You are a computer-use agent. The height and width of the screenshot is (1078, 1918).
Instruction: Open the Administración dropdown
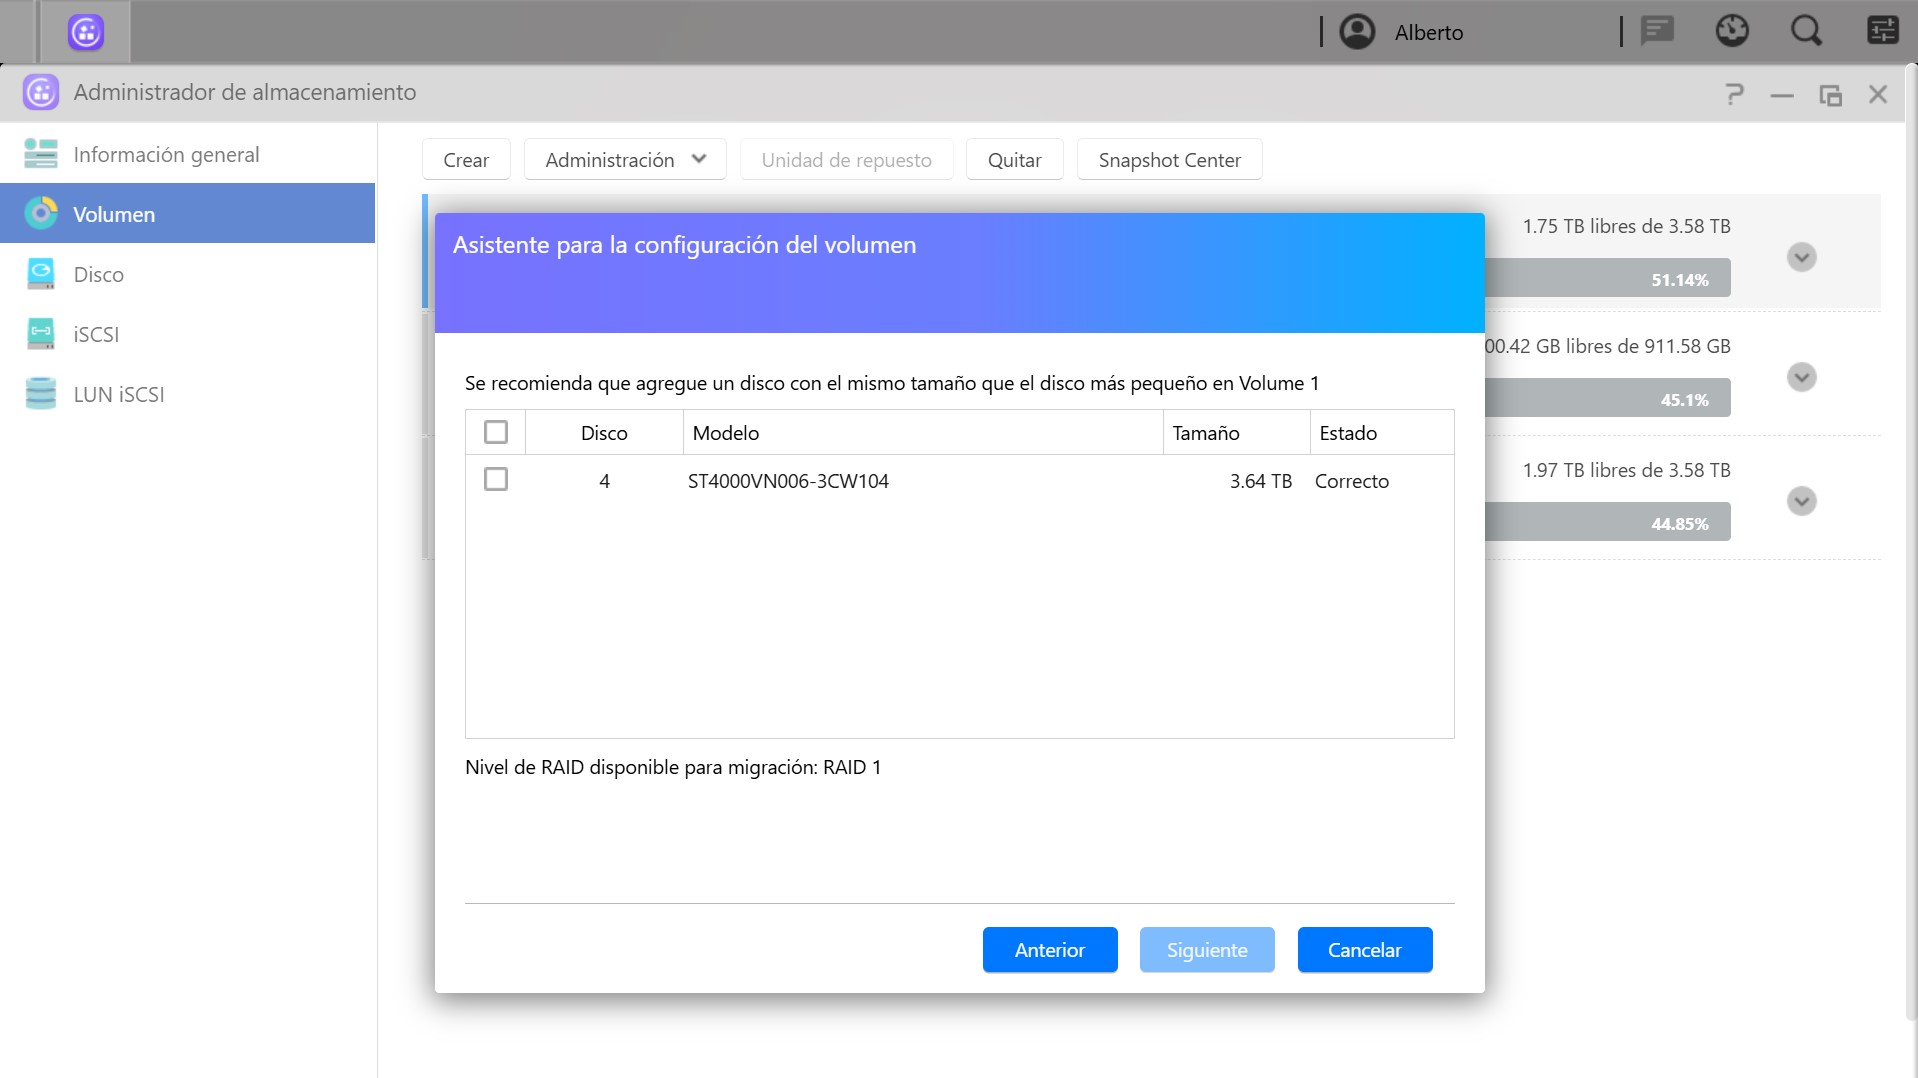click(625, 160)
